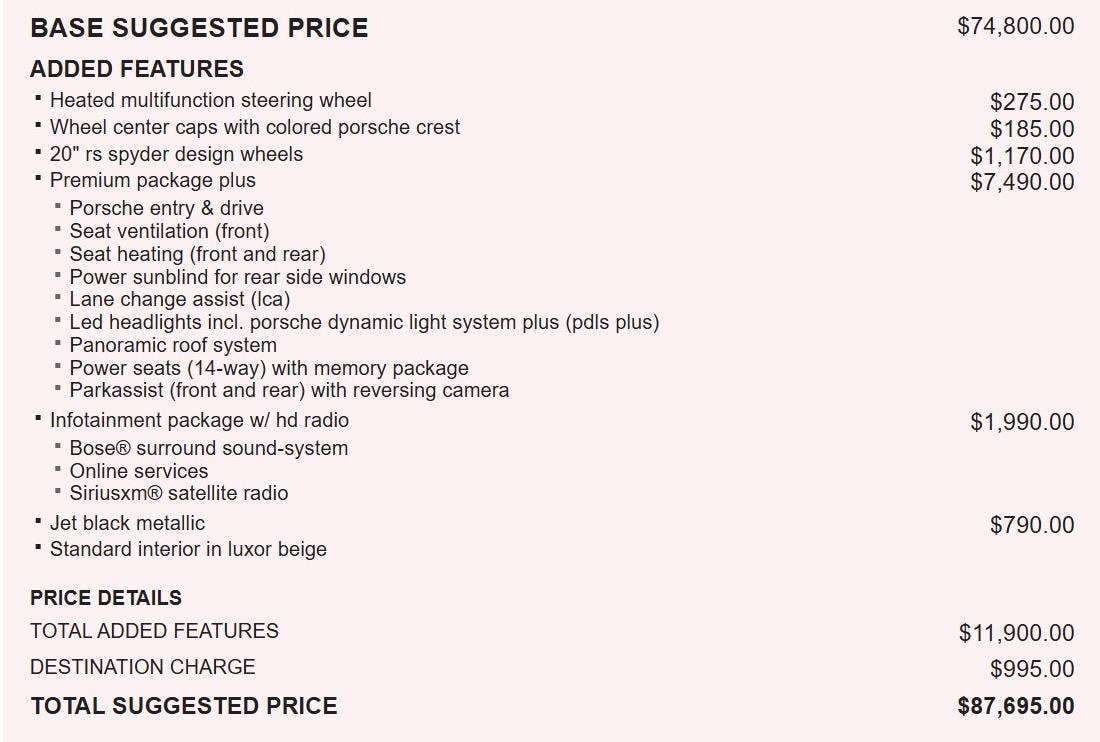This screenshot has height=742, width=1100.
Task: Select Heated multifunction steering wheel item
Action: 210,101
